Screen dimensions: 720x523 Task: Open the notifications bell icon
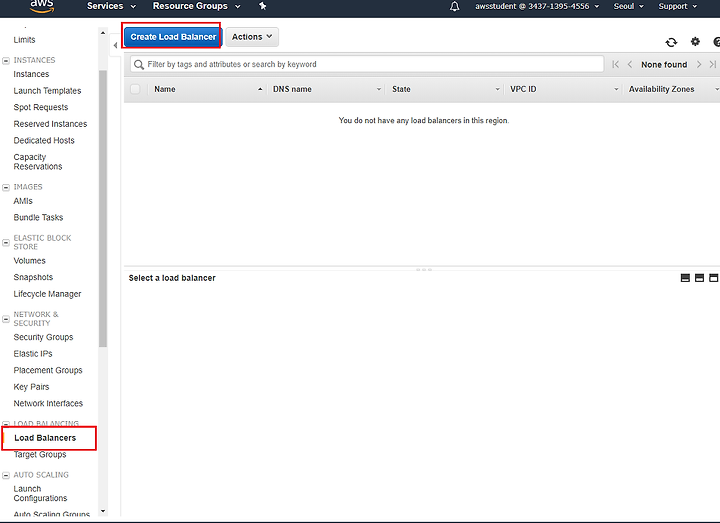[454, 6]
